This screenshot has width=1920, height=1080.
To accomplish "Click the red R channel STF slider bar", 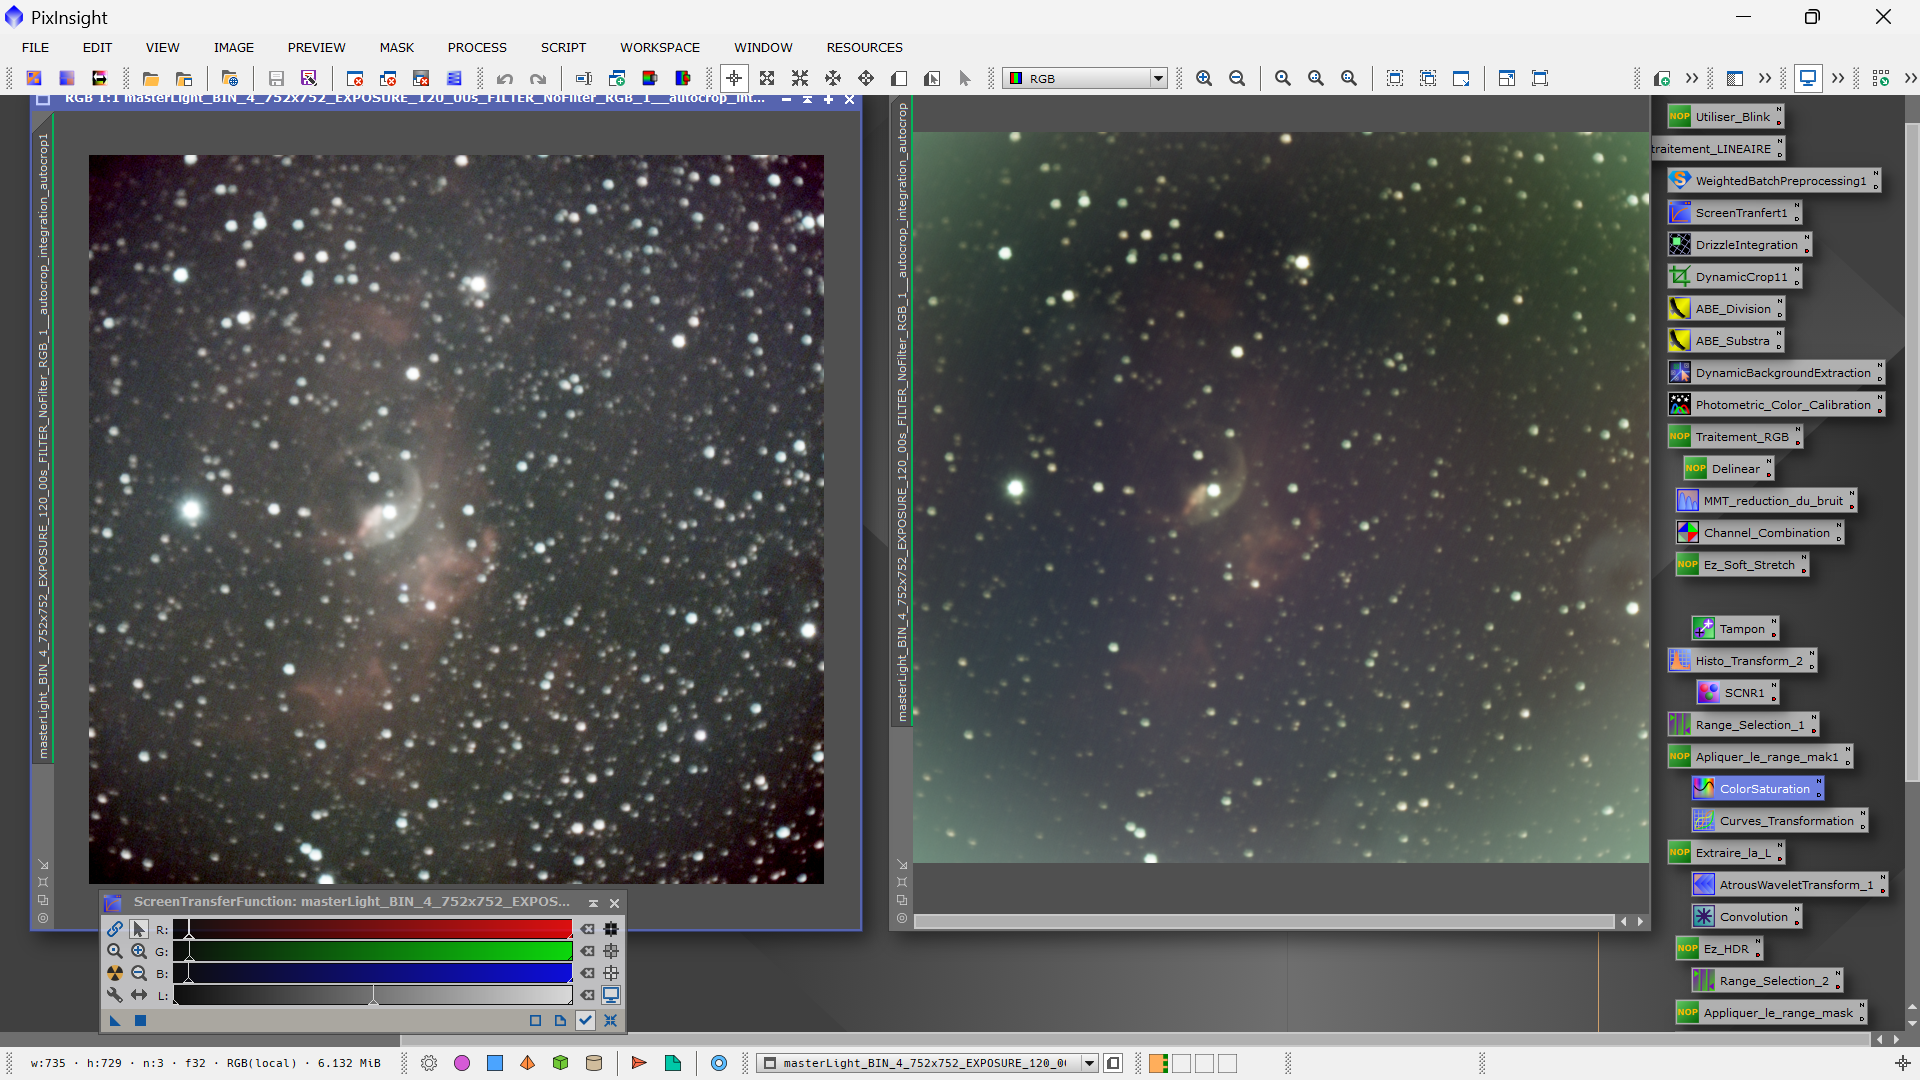I will point(373,929).
